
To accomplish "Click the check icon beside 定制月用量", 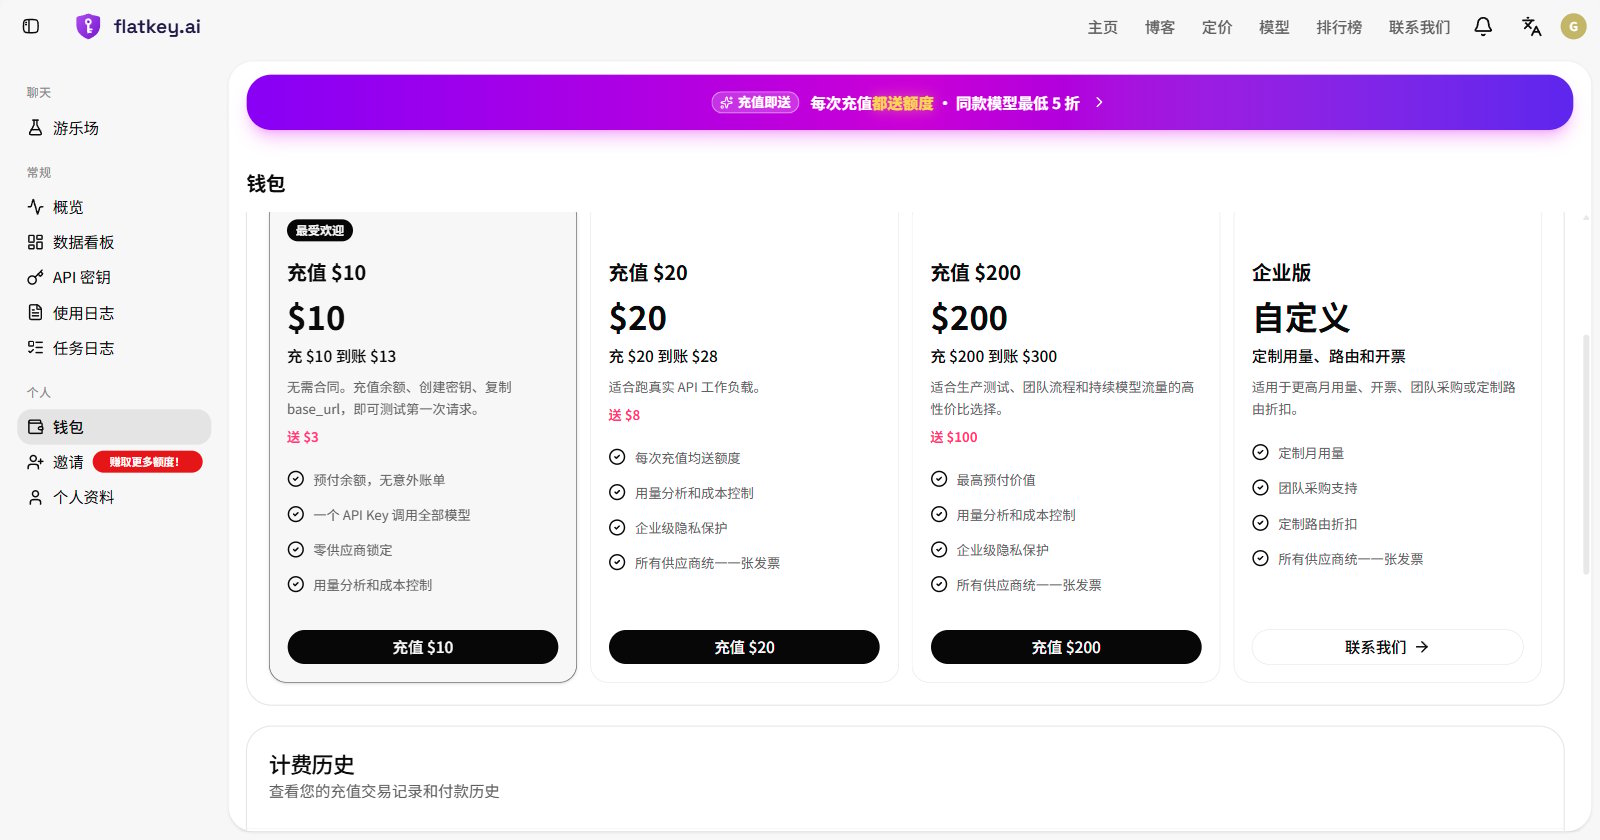I will [1260, 452].
